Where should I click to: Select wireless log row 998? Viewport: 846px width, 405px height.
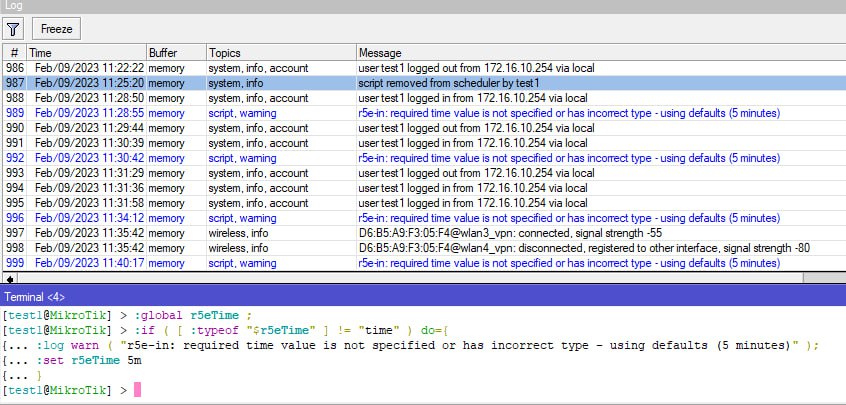(x=424, y=248)
